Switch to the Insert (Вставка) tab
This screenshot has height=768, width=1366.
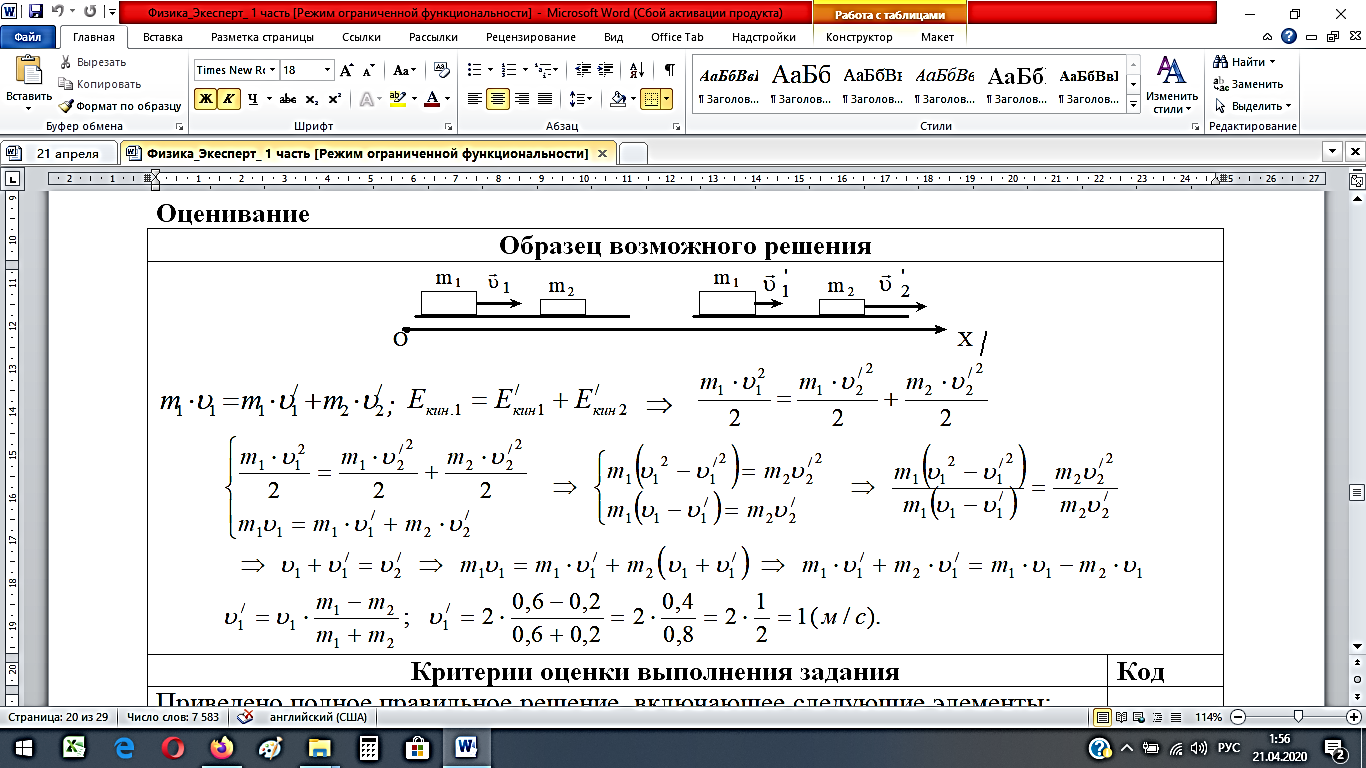tap(162, 37)
